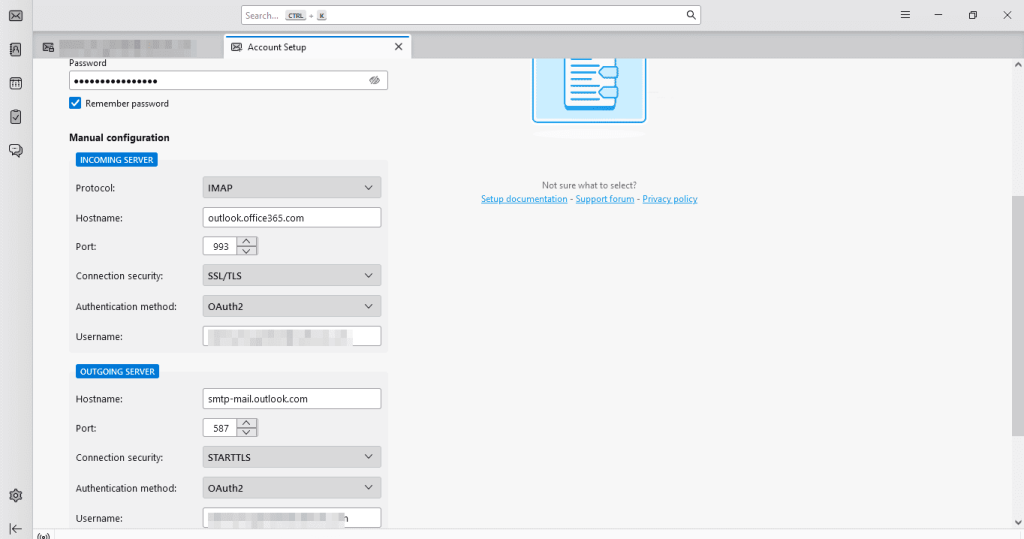The width and height of the screenshot is (1024, 539).
Task: Click the incoming server Username field
Action: click(x=292, y=336)
